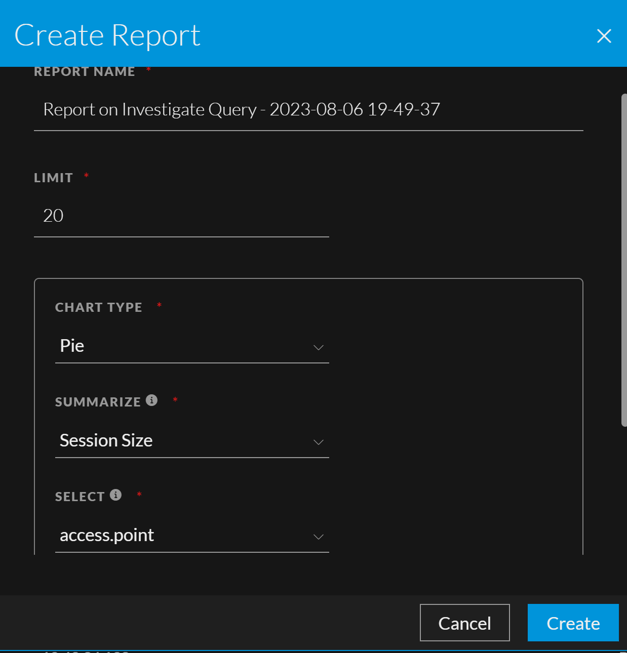Click the Limit input field

click(x=182, y=216)
